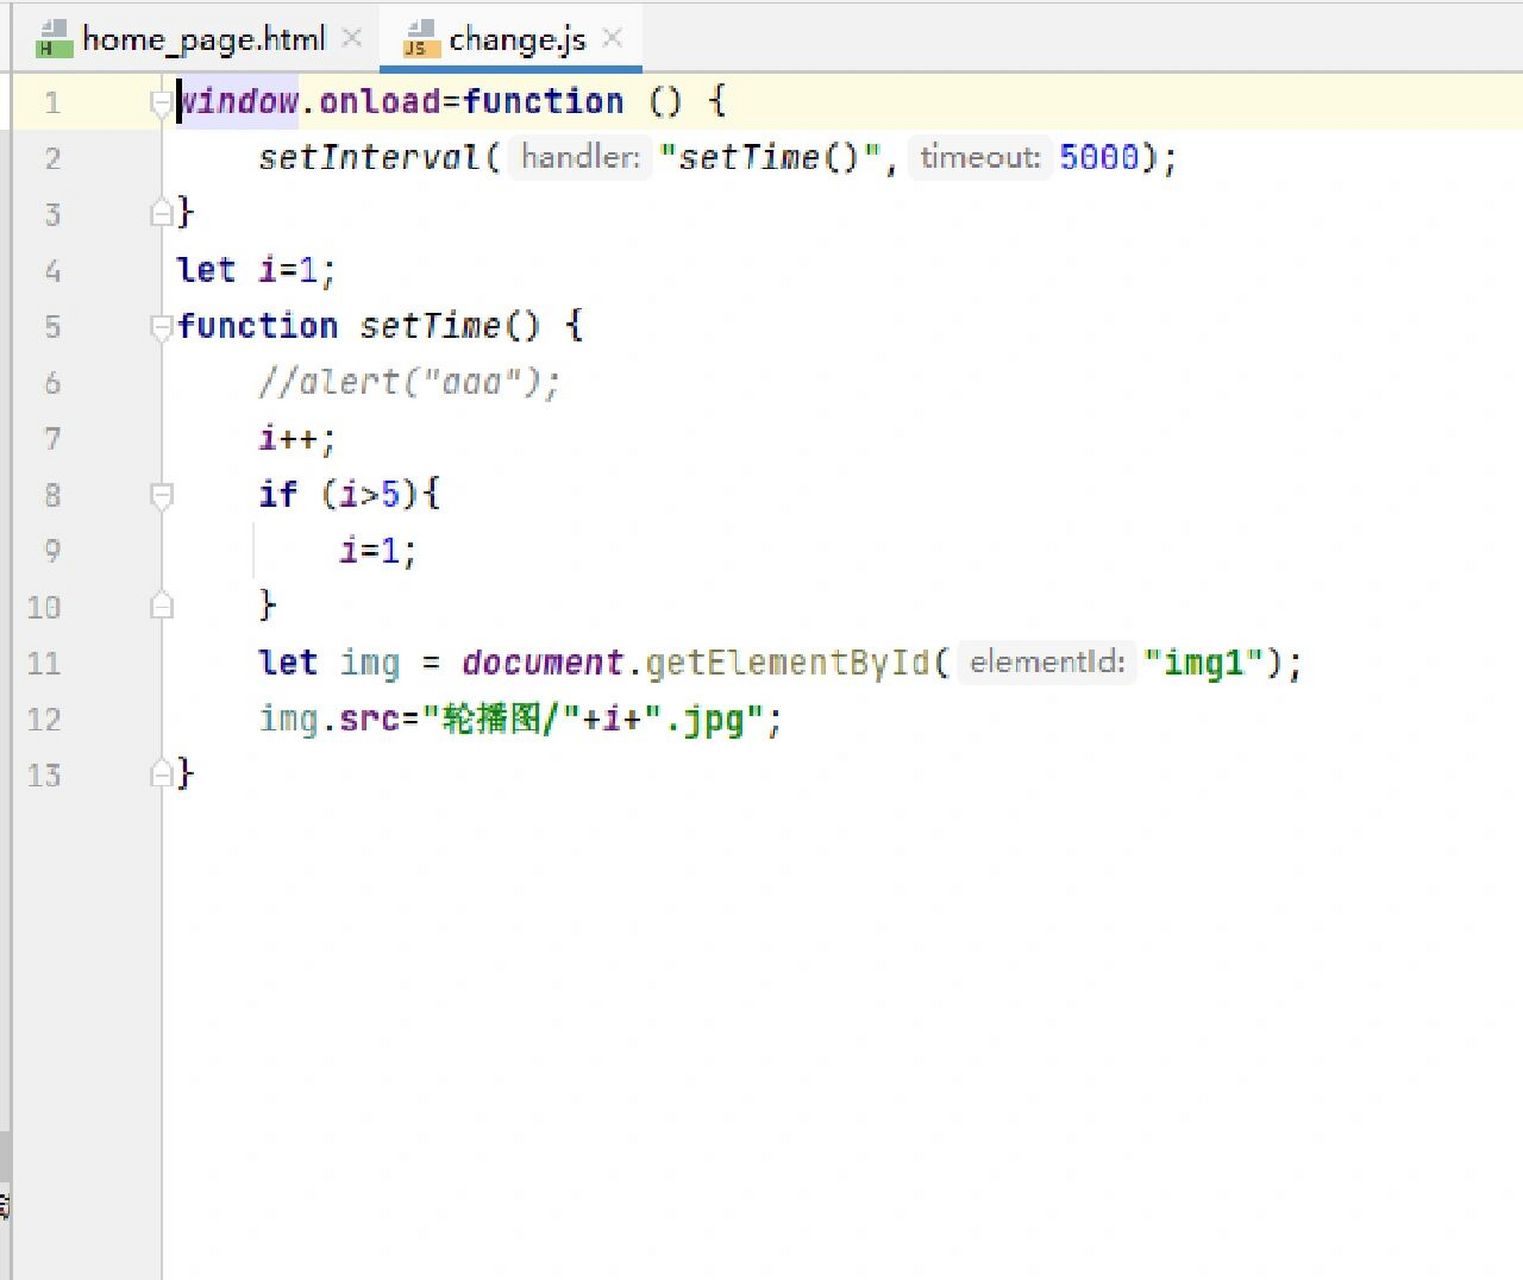Select the change.js editor tab

click(x=516, y=39)
